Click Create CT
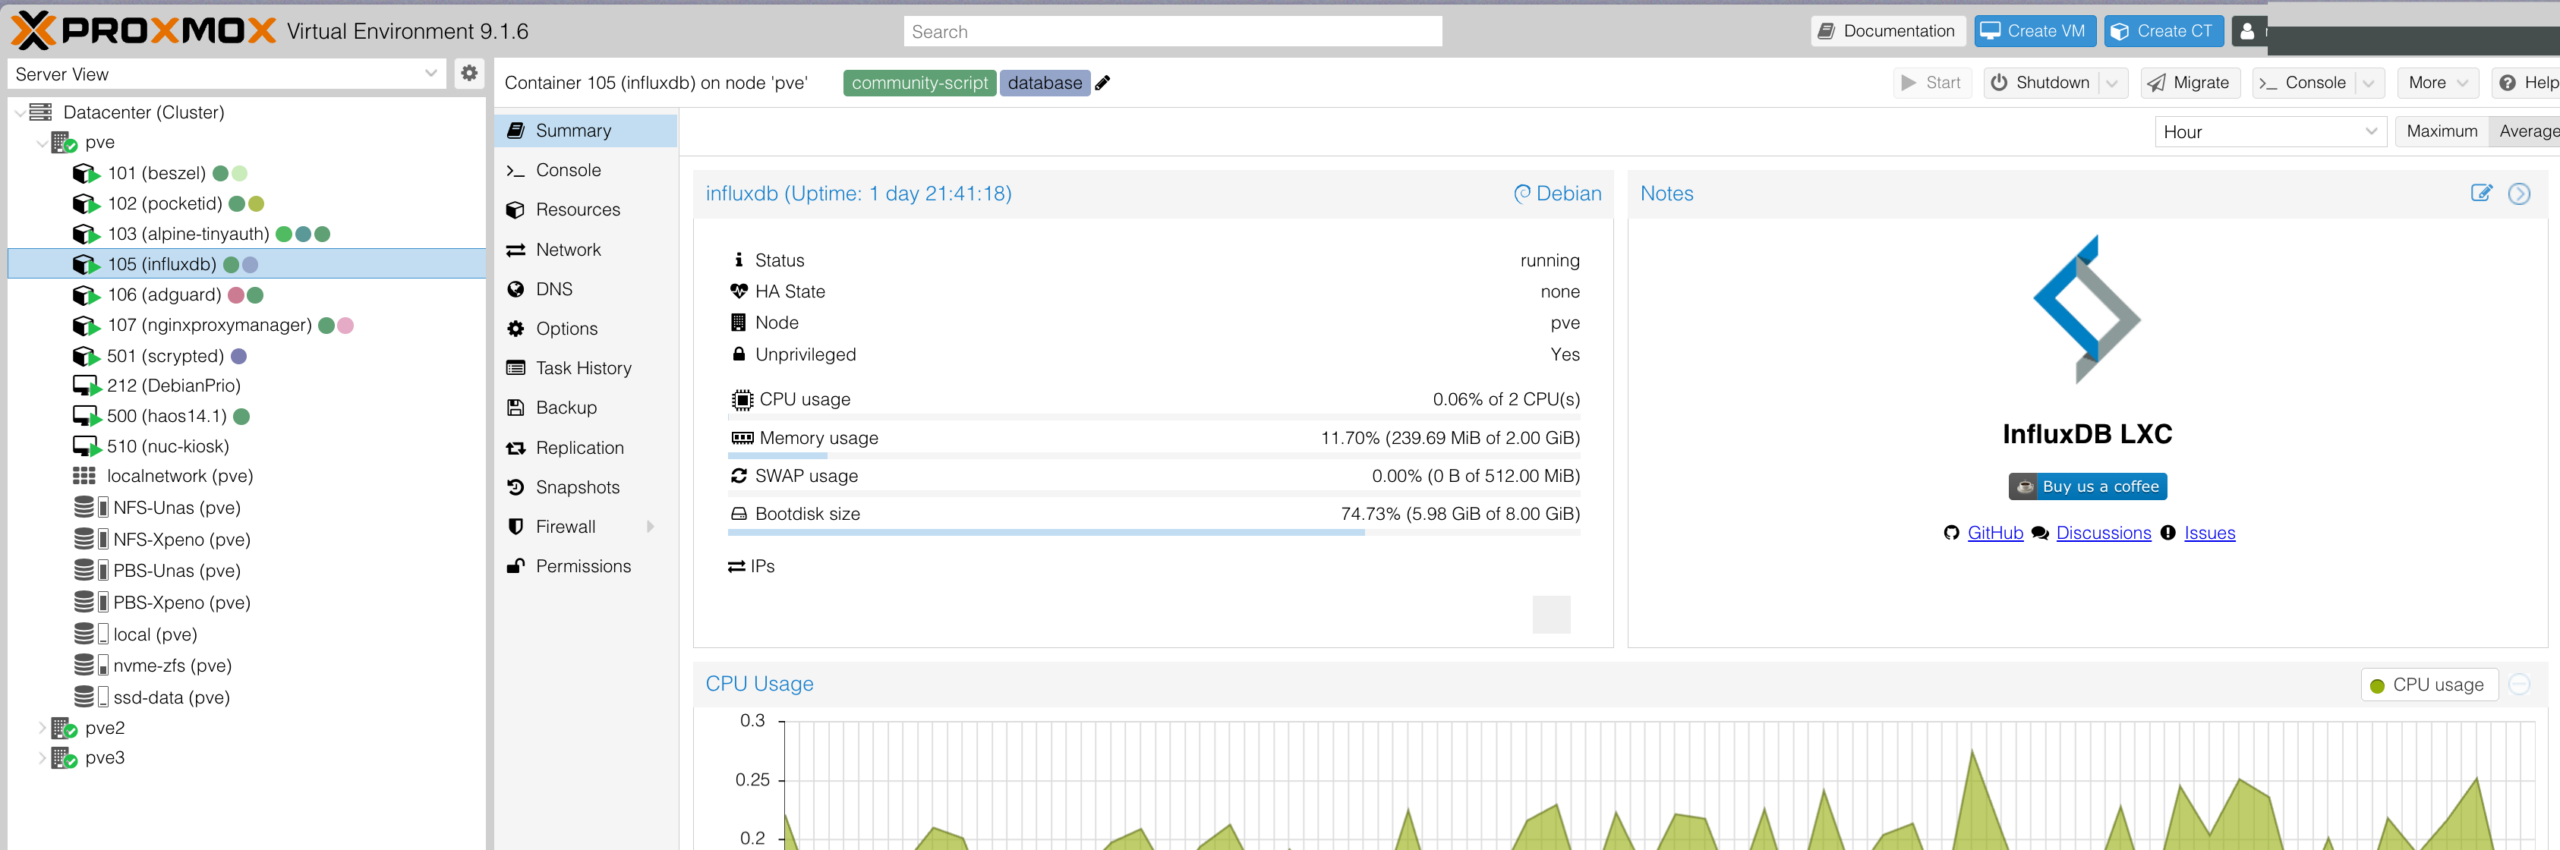The width and height of the screenshot is (2560, 850). (x=2164, y=31)
